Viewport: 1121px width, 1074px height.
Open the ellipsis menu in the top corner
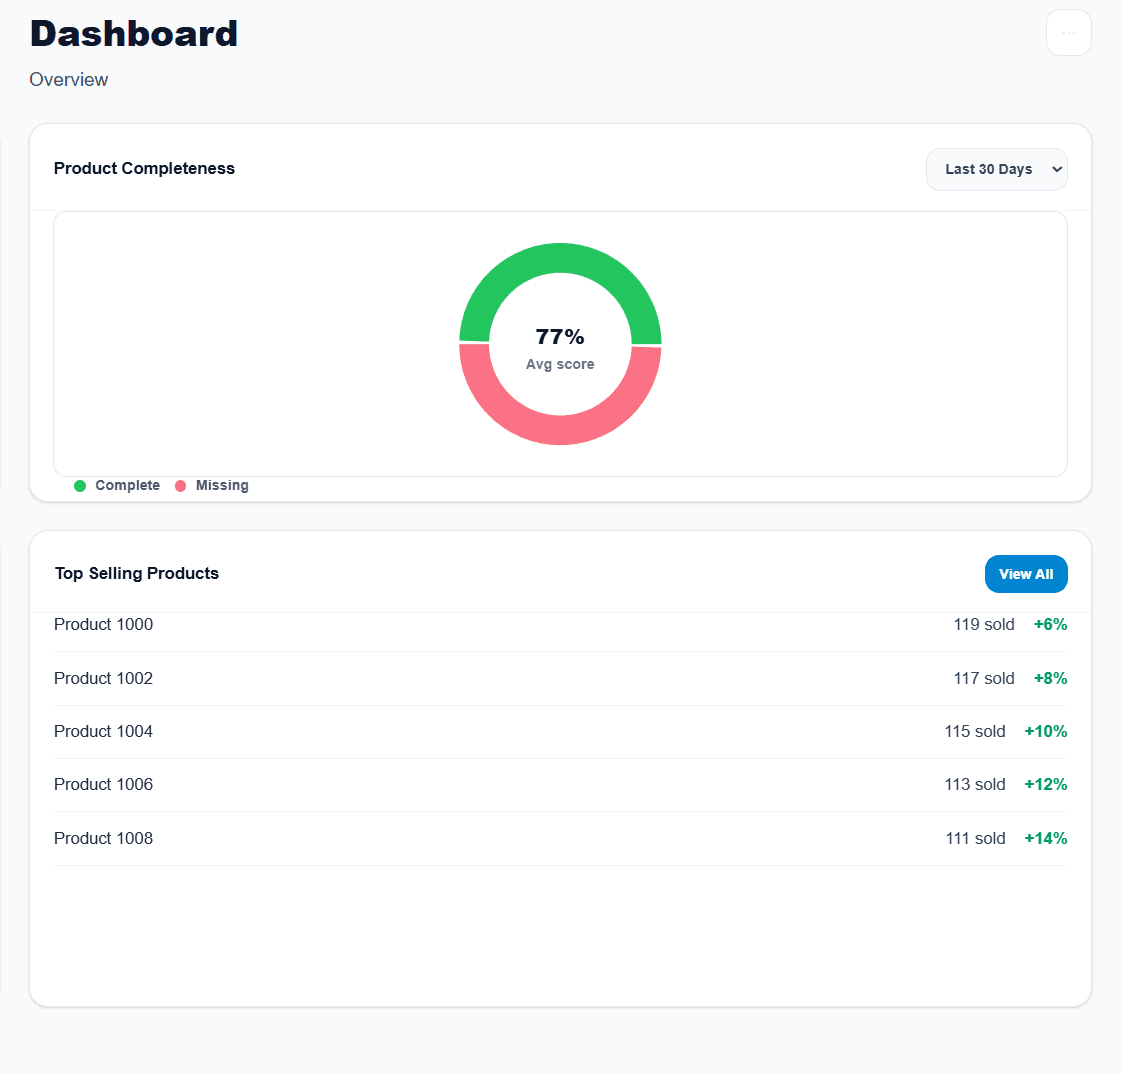(1068, 32)
